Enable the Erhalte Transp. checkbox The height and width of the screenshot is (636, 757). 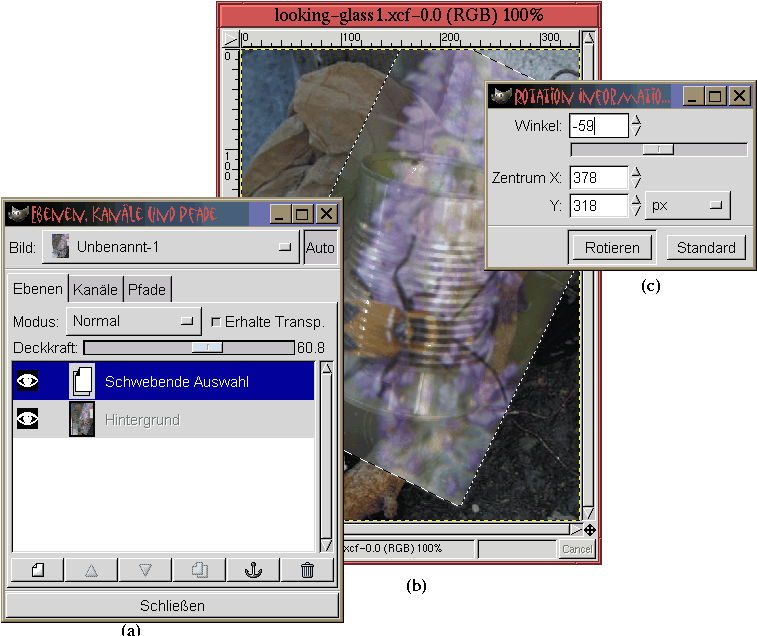216,322
